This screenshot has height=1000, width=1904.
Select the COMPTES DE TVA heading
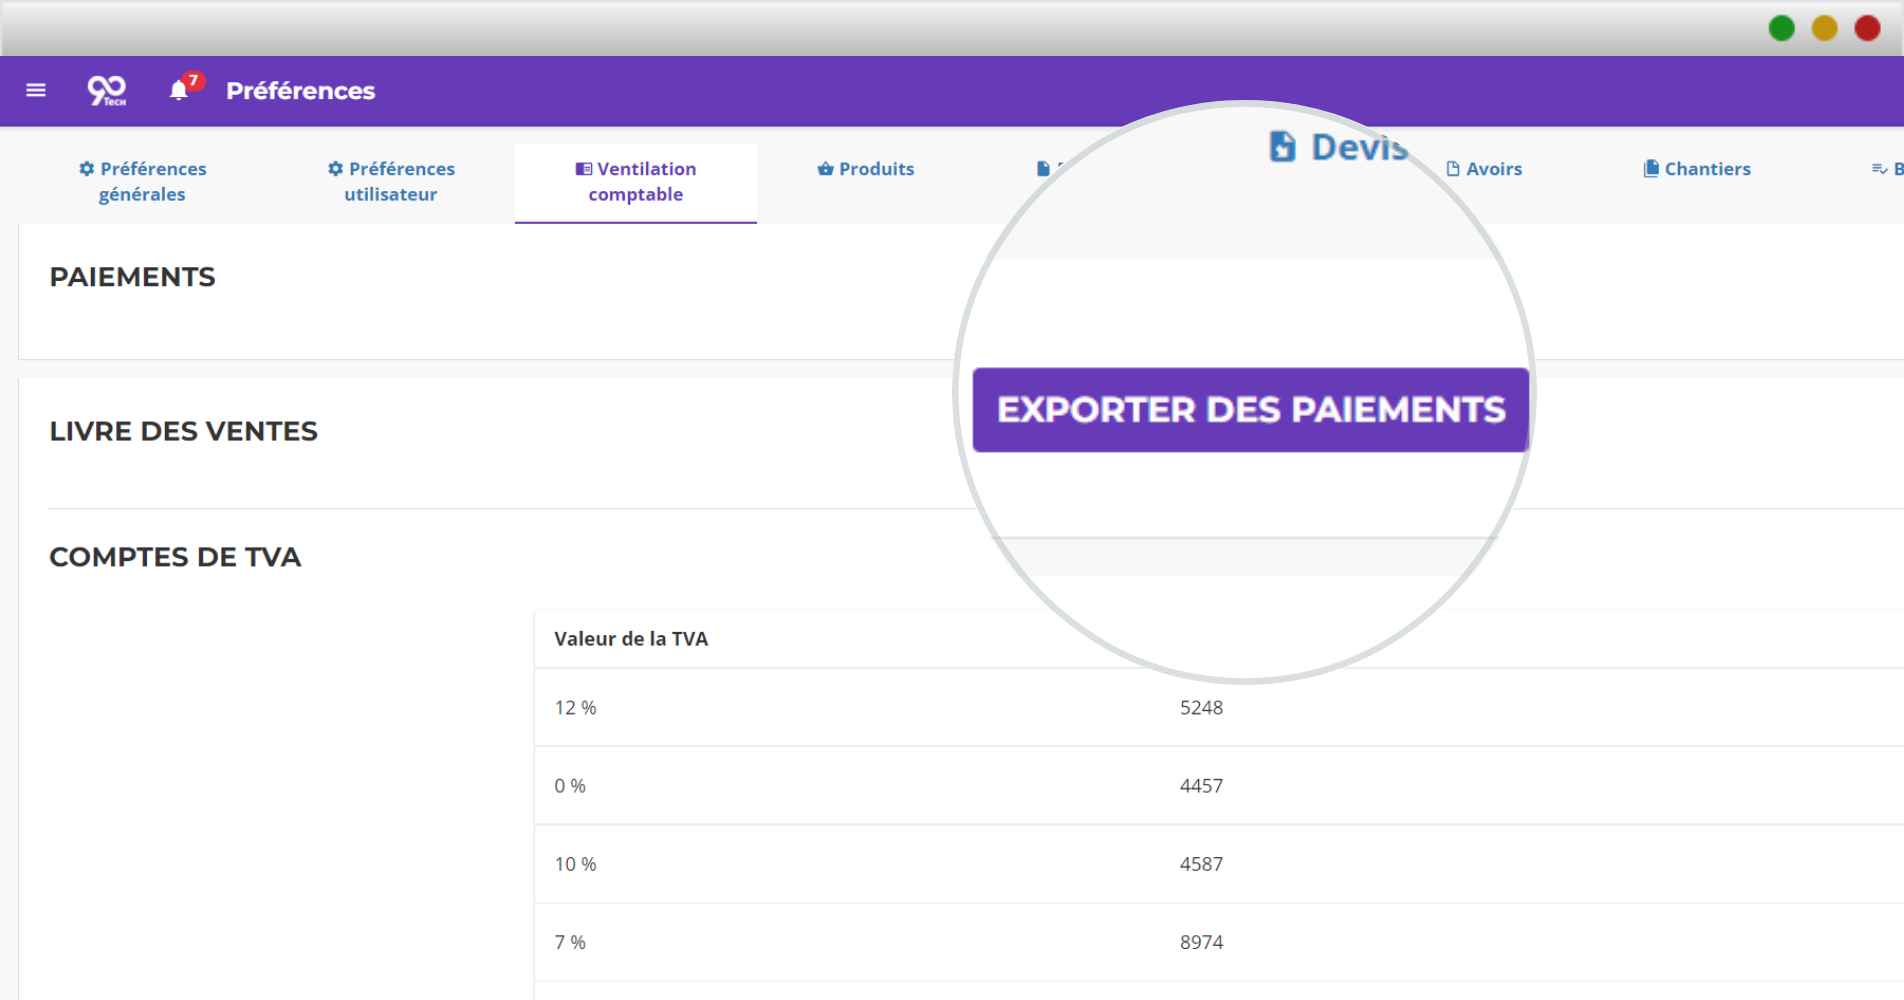[x=175, y=557]
